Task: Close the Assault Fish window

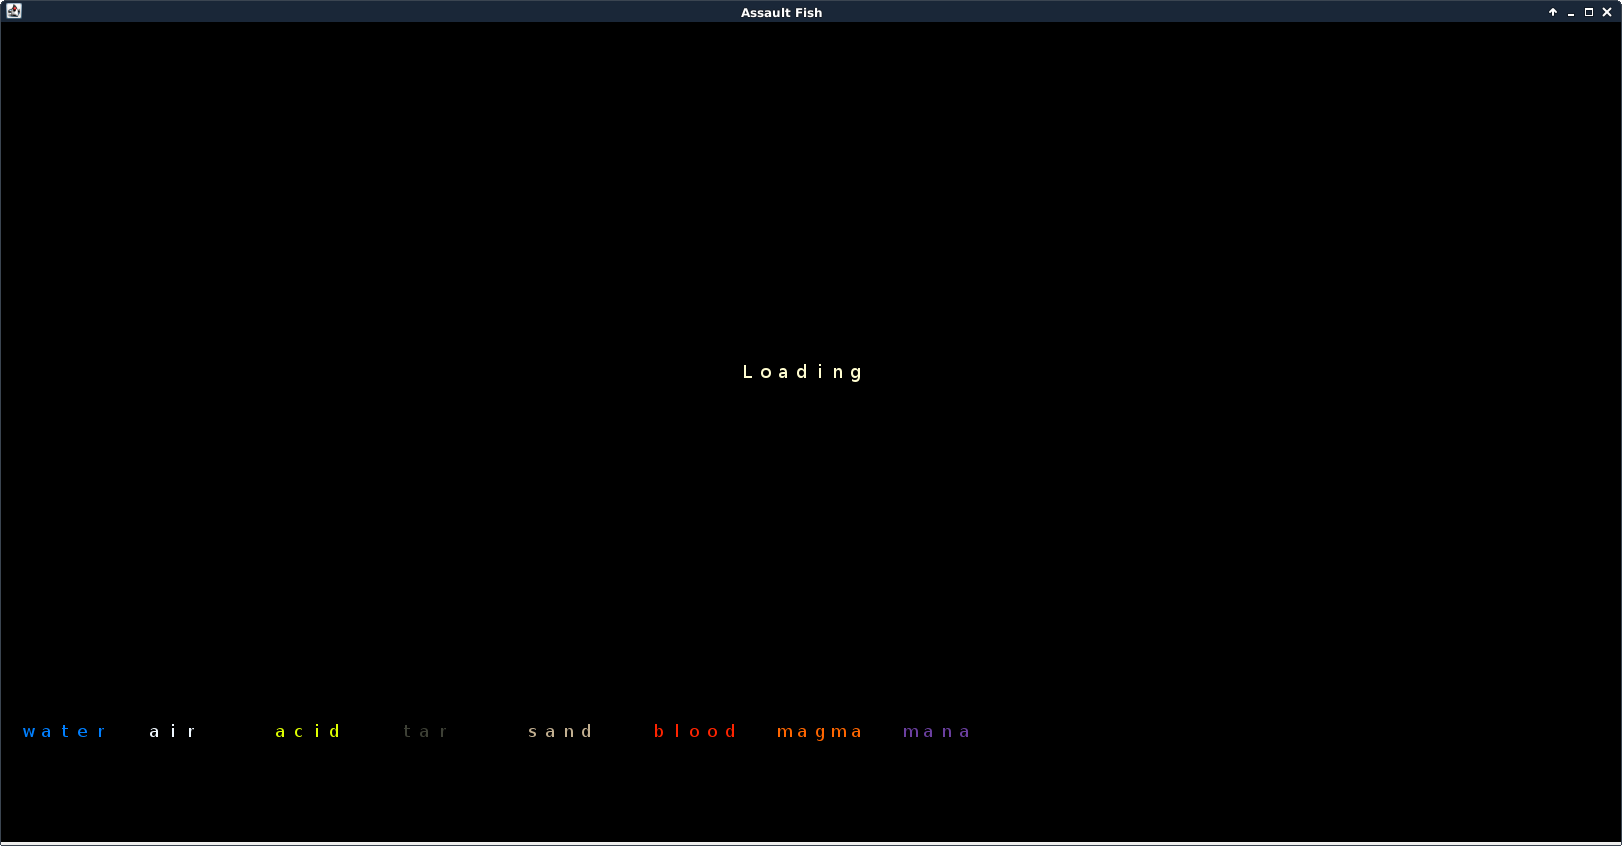Action: tap(1607, 12)
